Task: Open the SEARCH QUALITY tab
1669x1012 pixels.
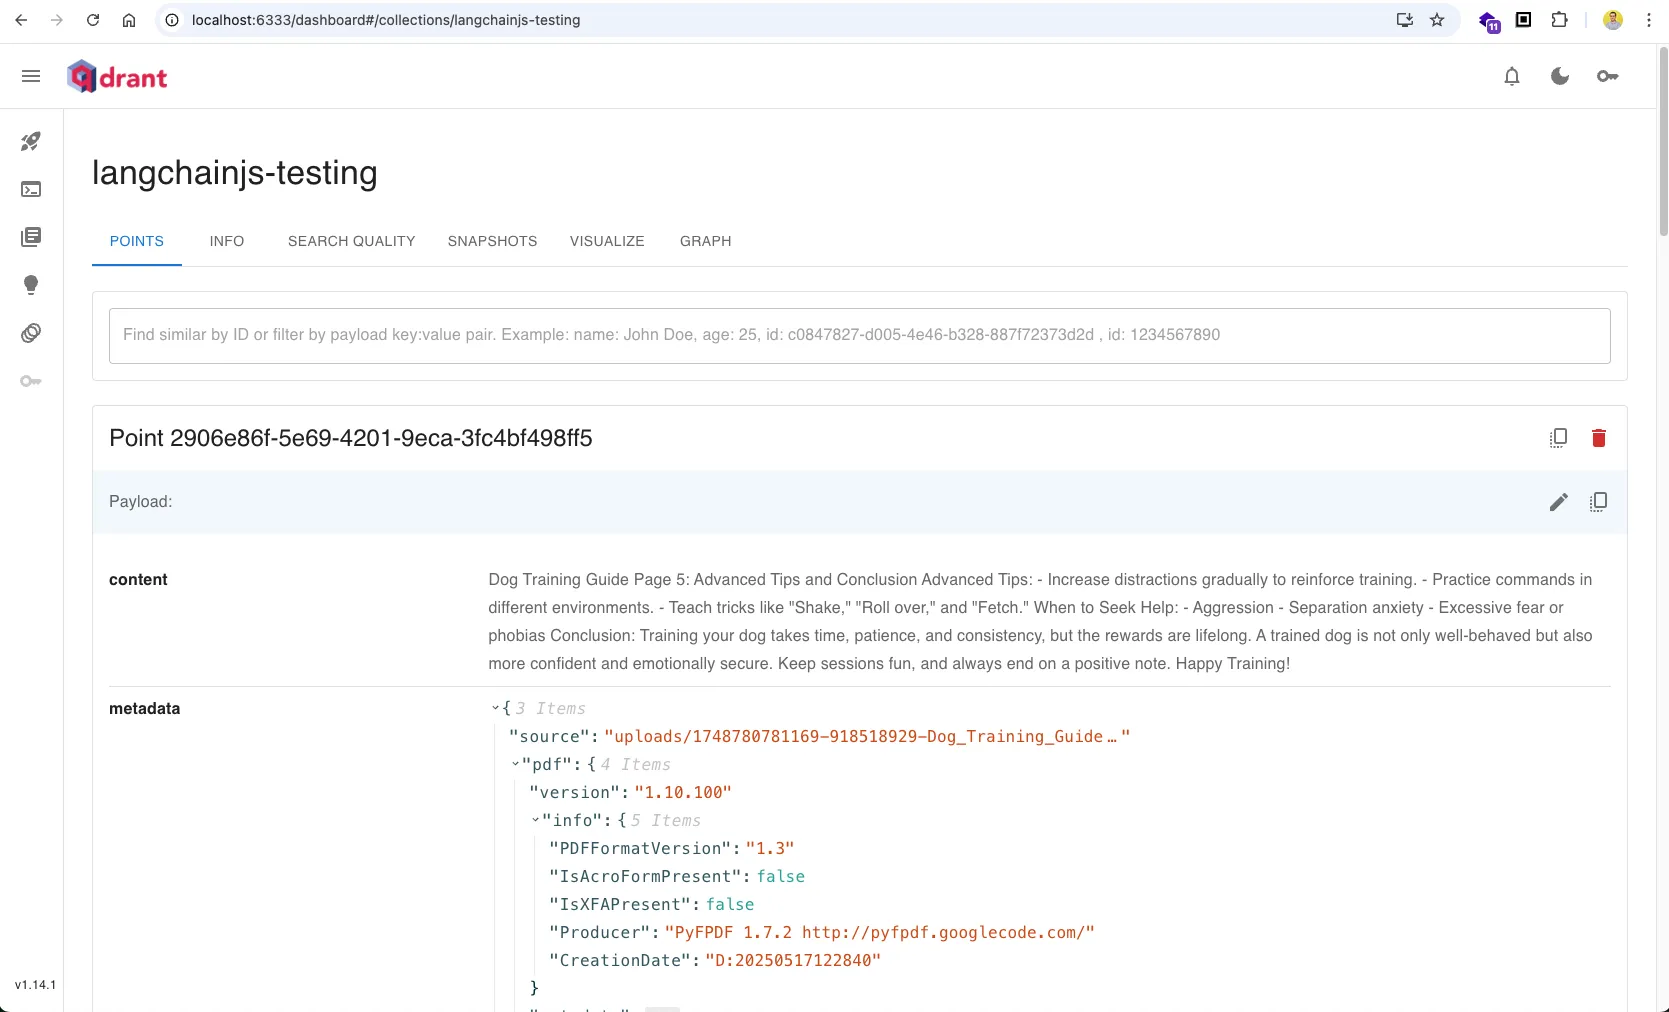Action: click(x=352, y=241)
